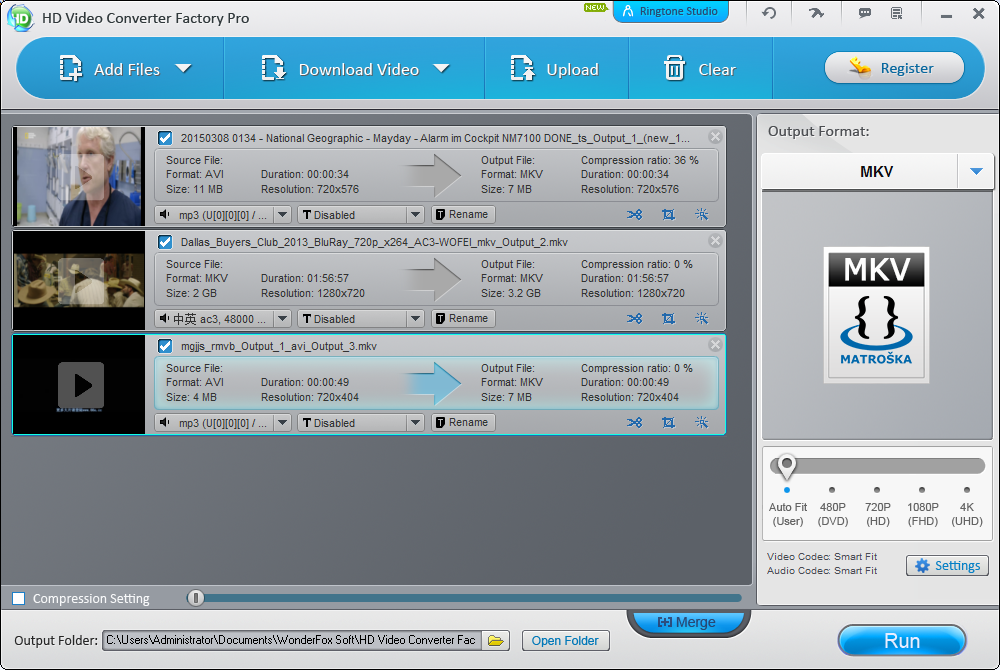Click Open Folder button
Image resolution: width=1000 pixels, height=670 pixels.
[565, 641]
